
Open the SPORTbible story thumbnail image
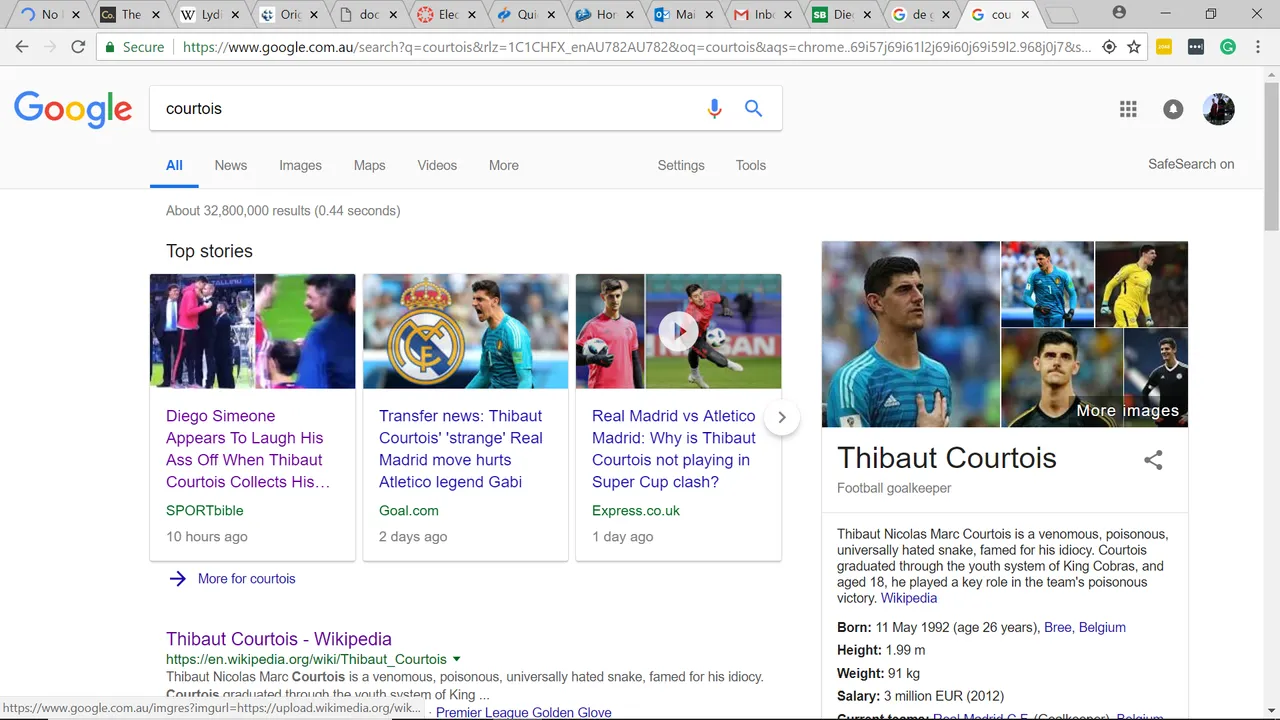click(x=252, y=331)
